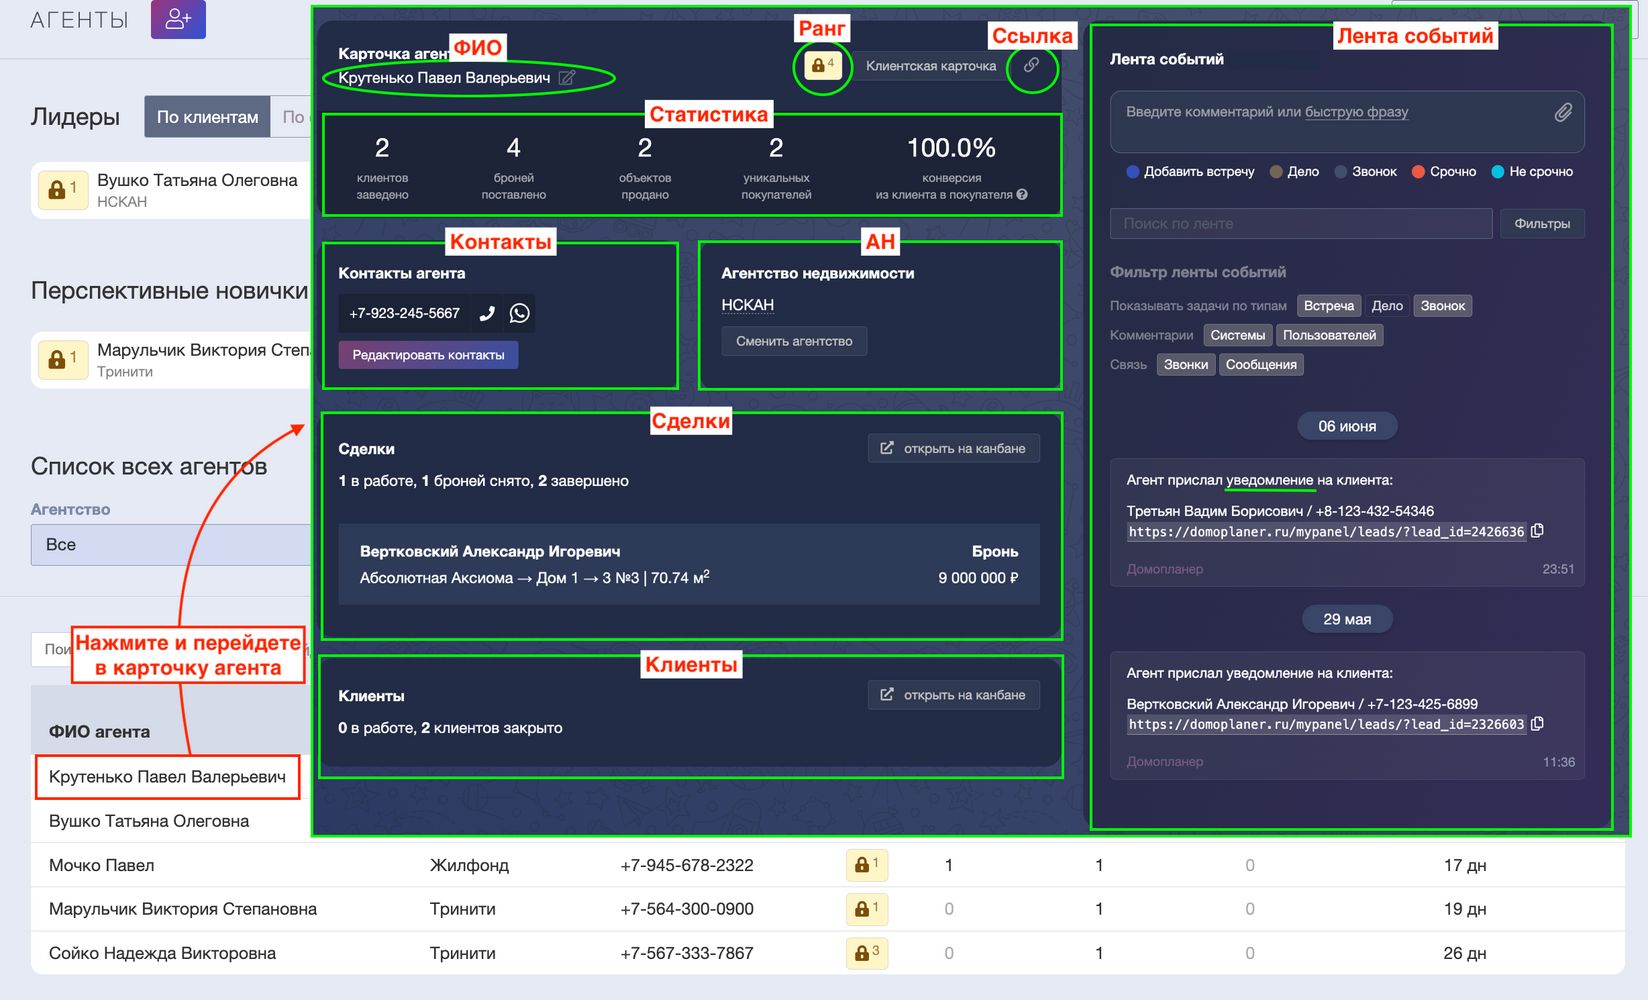This screenshot has width=1648, height=1000.
Task: Click Редактировать контакты button
Action: click(428, 355)
